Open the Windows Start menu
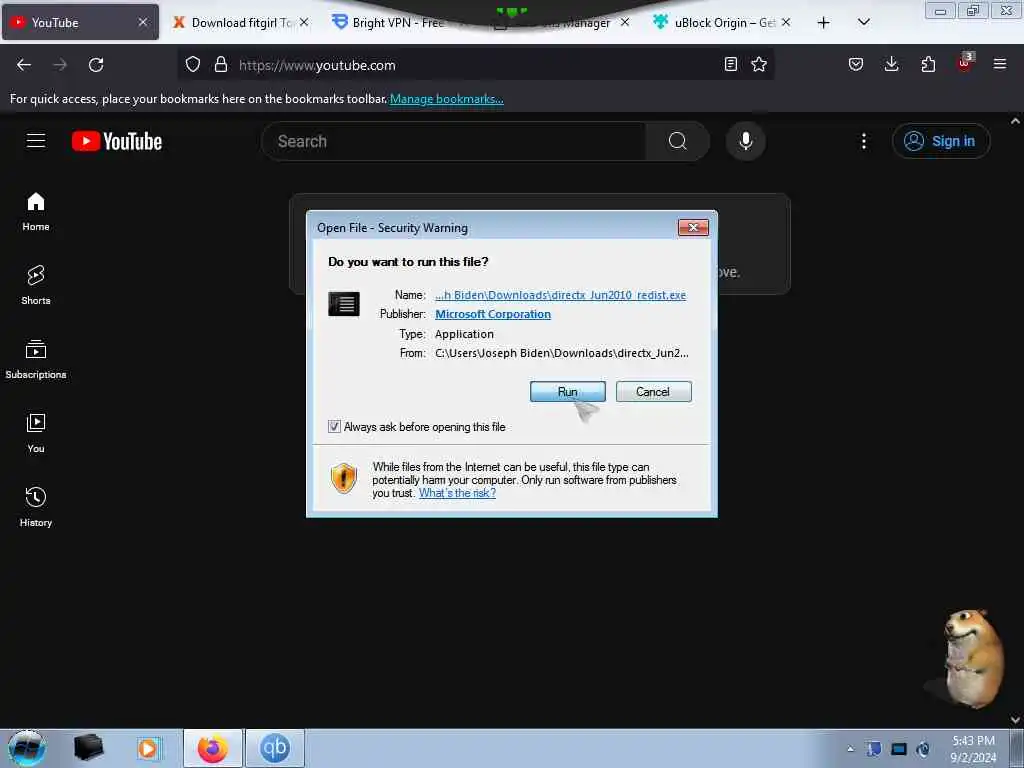Viewport: 1024px width, 768px height. pyautogui.click(x=27, y=748)
